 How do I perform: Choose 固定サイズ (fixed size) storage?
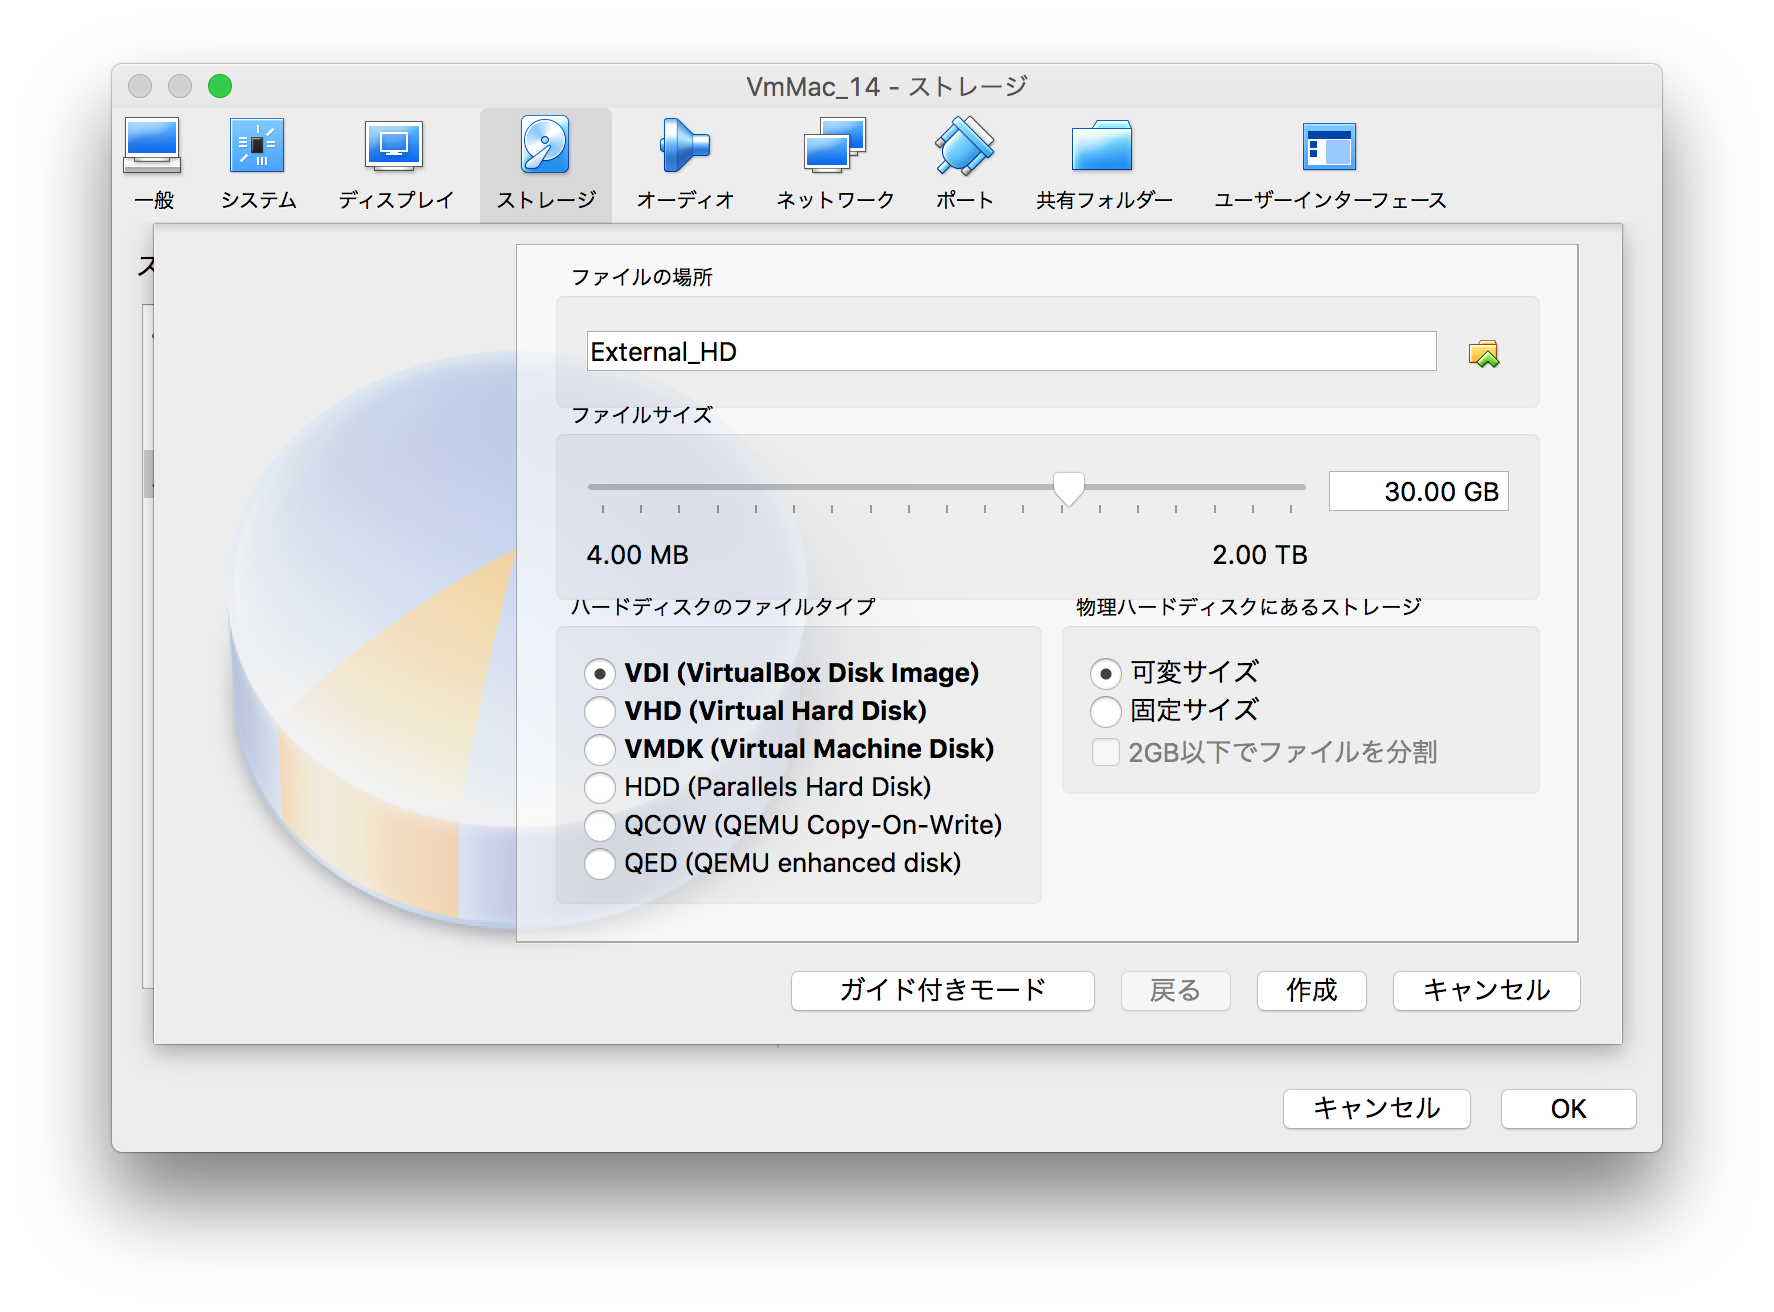point(1106,712)
